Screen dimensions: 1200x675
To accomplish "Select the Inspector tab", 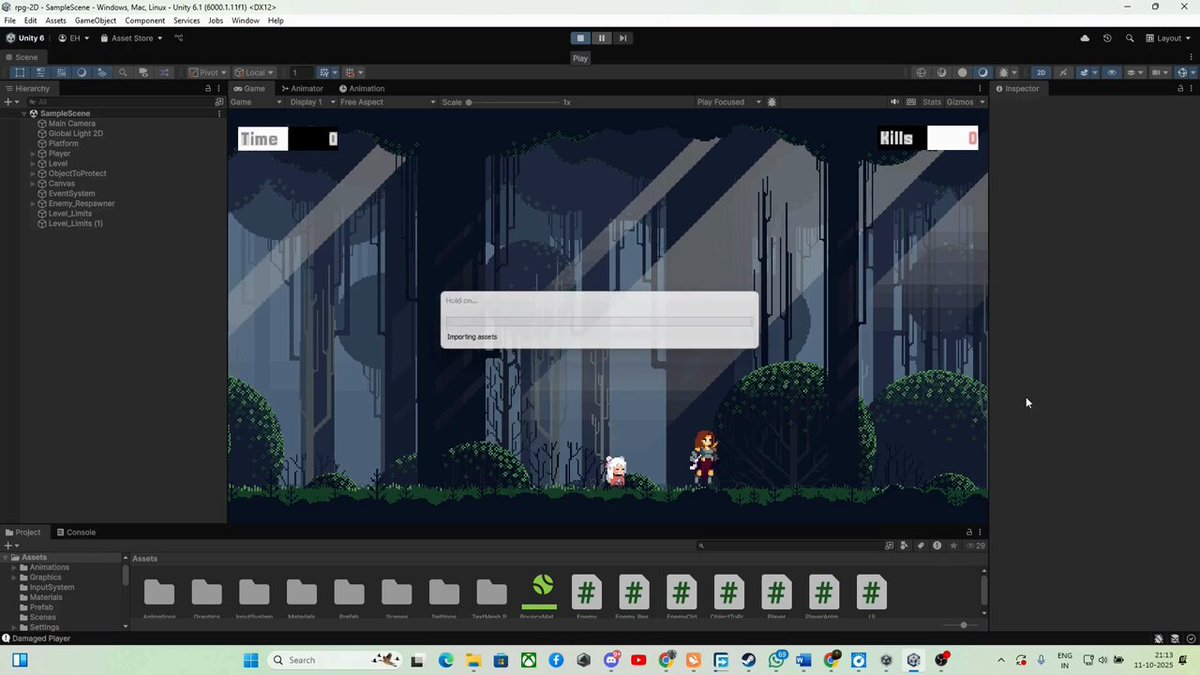I will pos(1017,88).
